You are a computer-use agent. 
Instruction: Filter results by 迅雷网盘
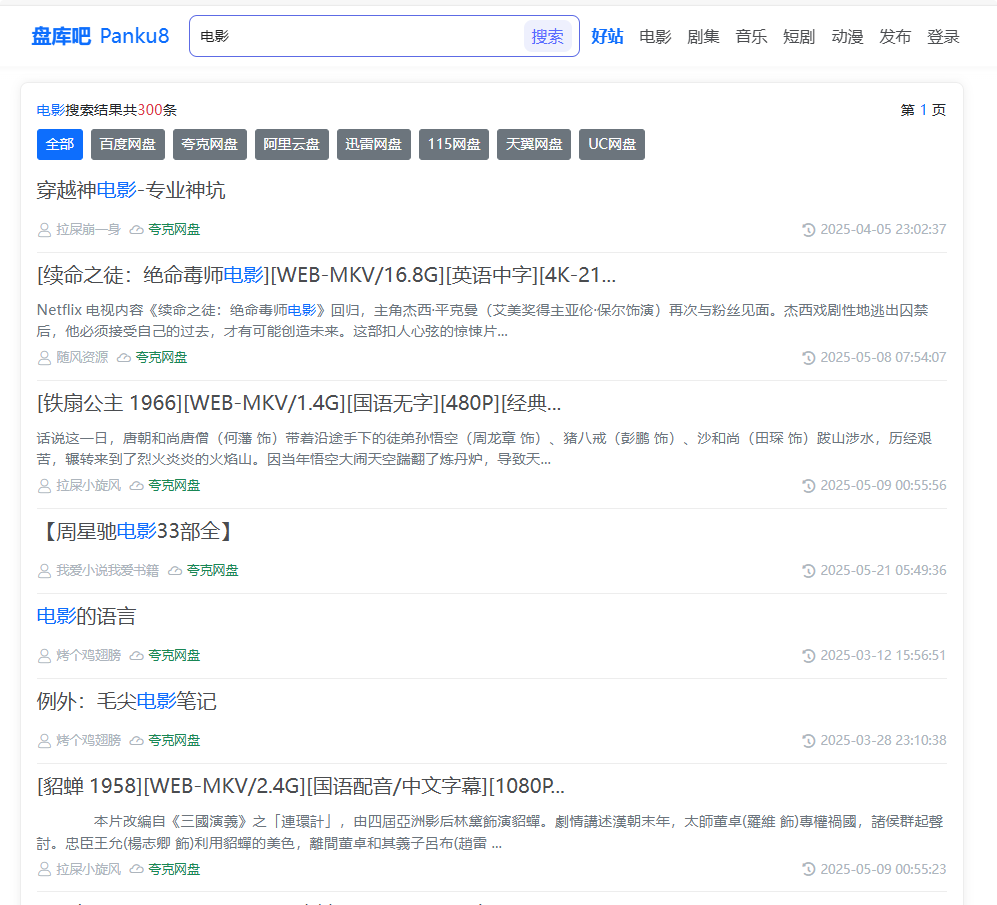(x=374, y=144)
